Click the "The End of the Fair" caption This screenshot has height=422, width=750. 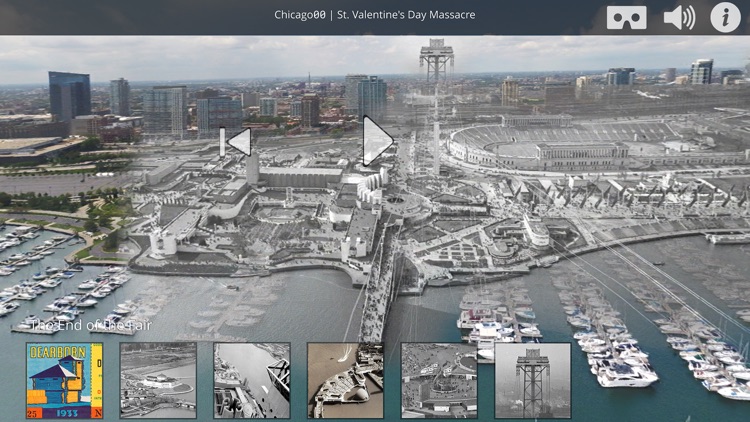(x=91, y=326)
